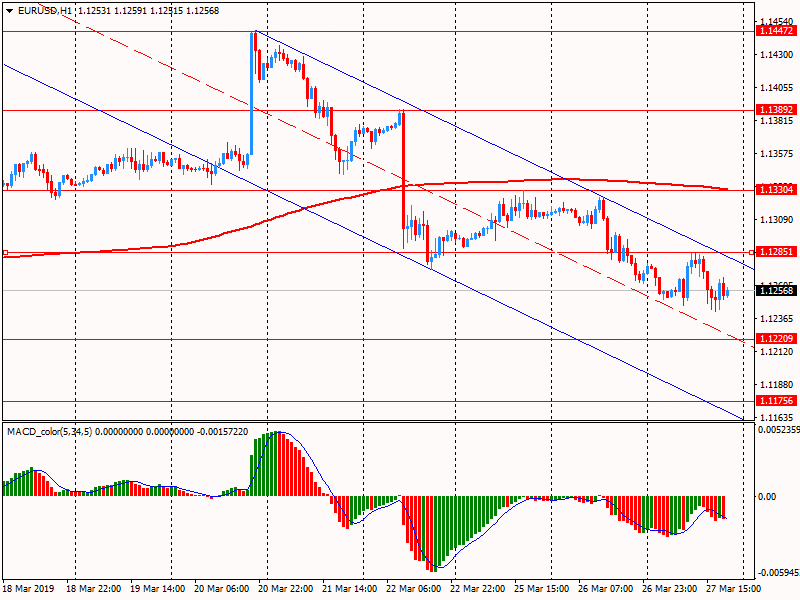This screenshot has width=800, height=600.
Task: Click the 21 Mar 14:00 time label
Action: (349, 589)
